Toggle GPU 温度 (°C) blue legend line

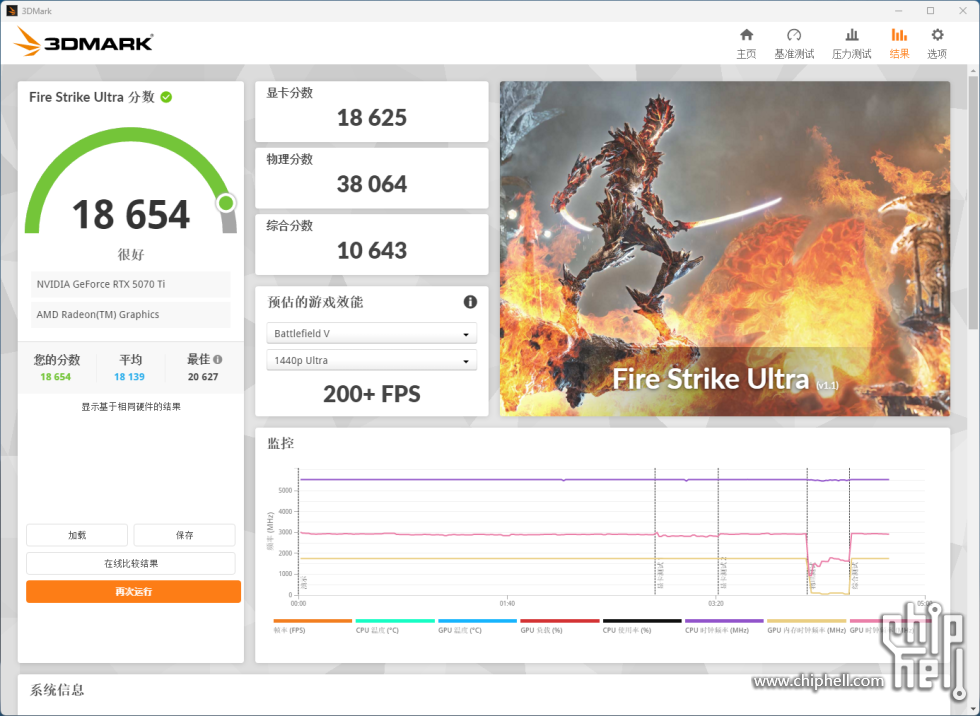[x=477, y=626]
